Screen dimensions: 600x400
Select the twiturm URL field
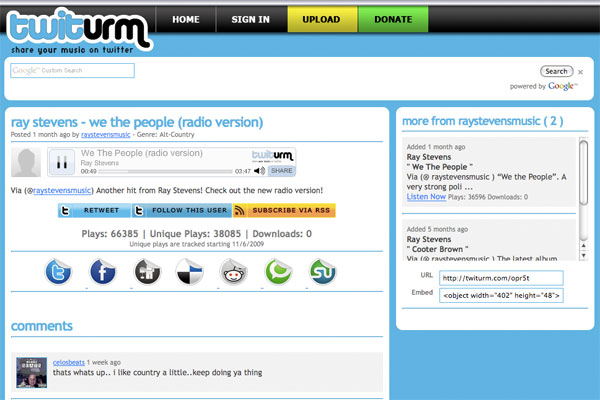(x=501, y=278)
